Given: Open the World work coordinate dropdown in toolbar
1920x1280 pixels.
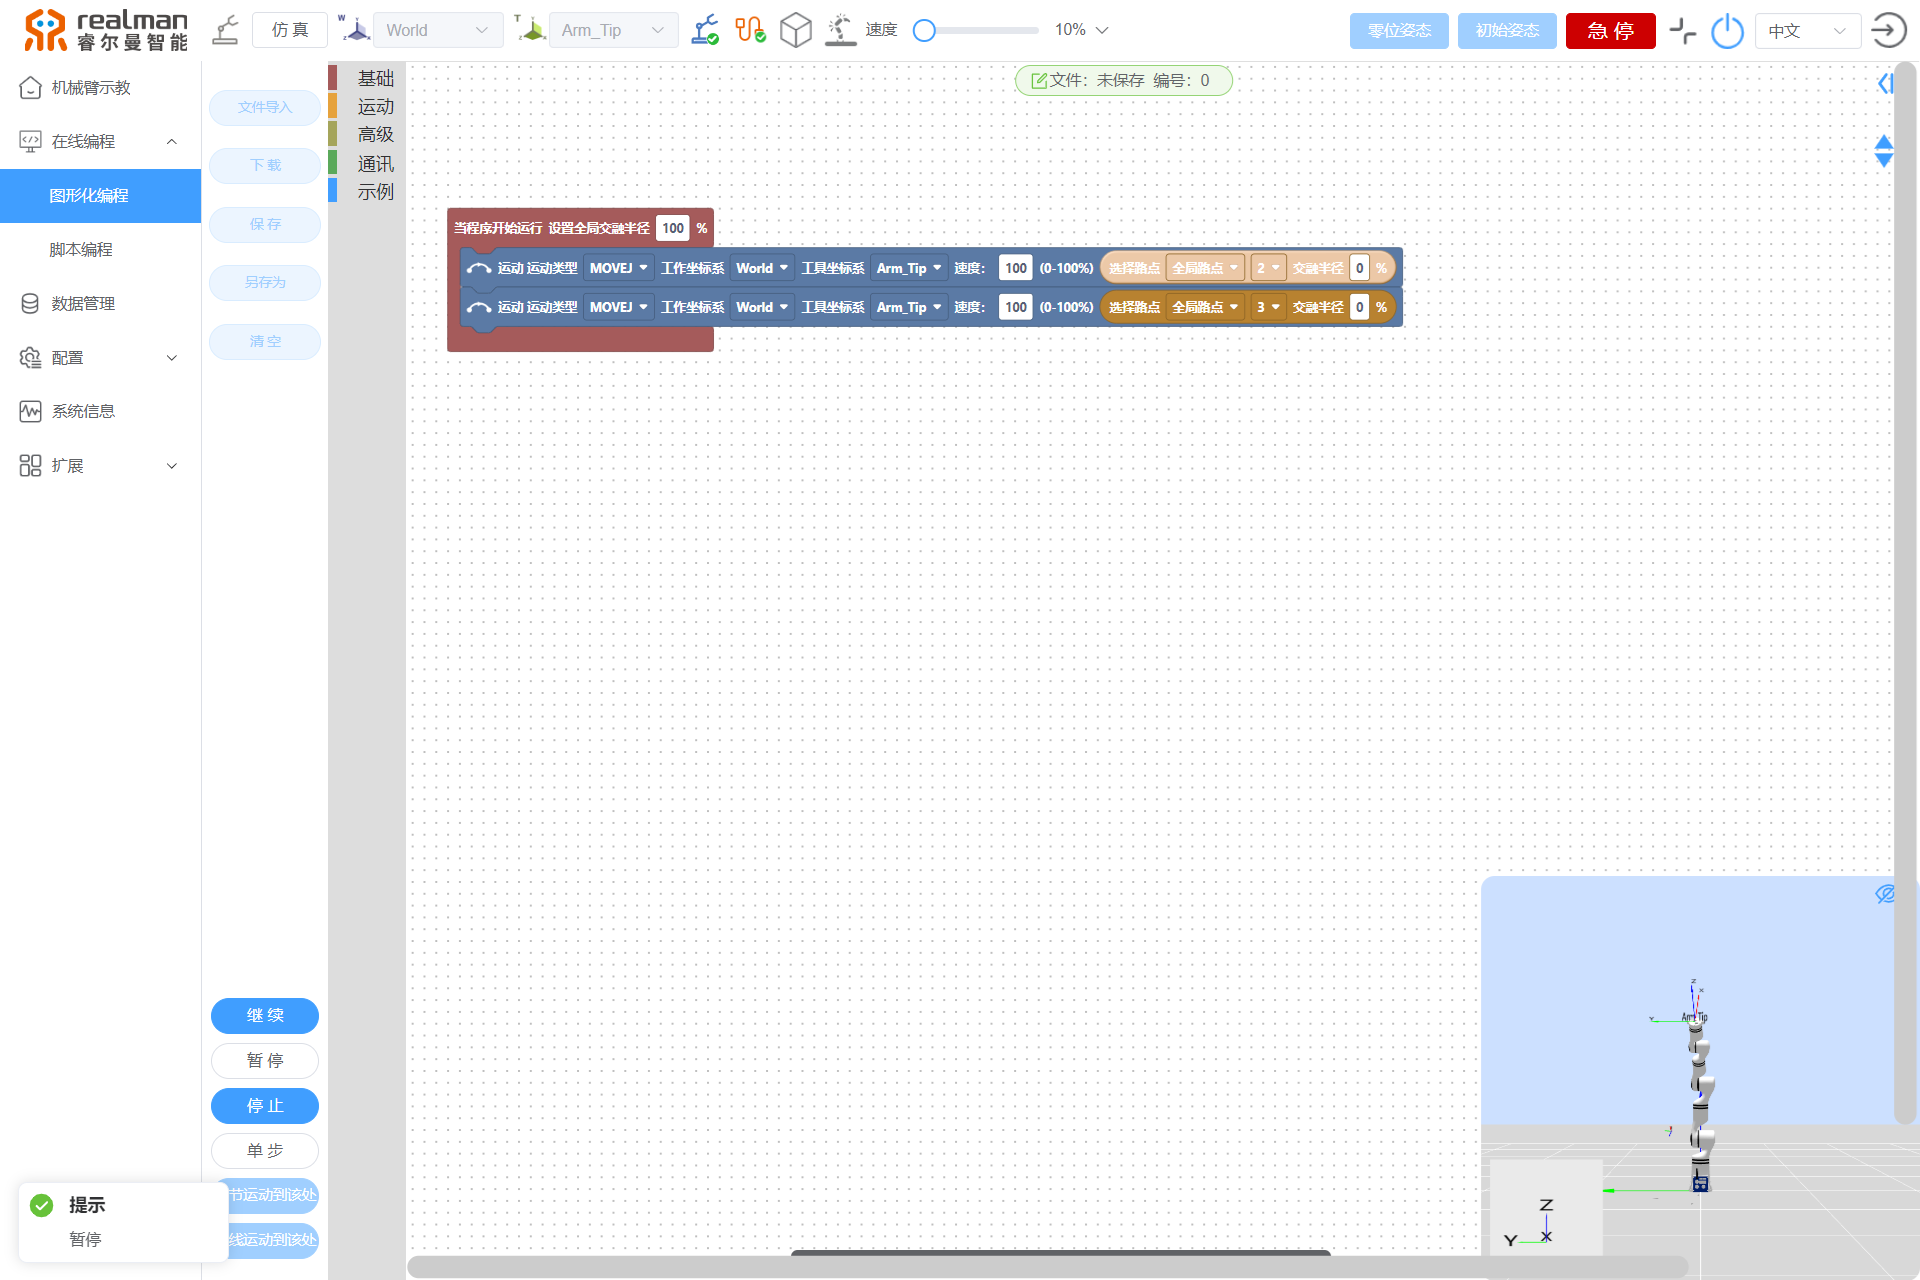Looking at the screenshot, I should tap(437, 30).
